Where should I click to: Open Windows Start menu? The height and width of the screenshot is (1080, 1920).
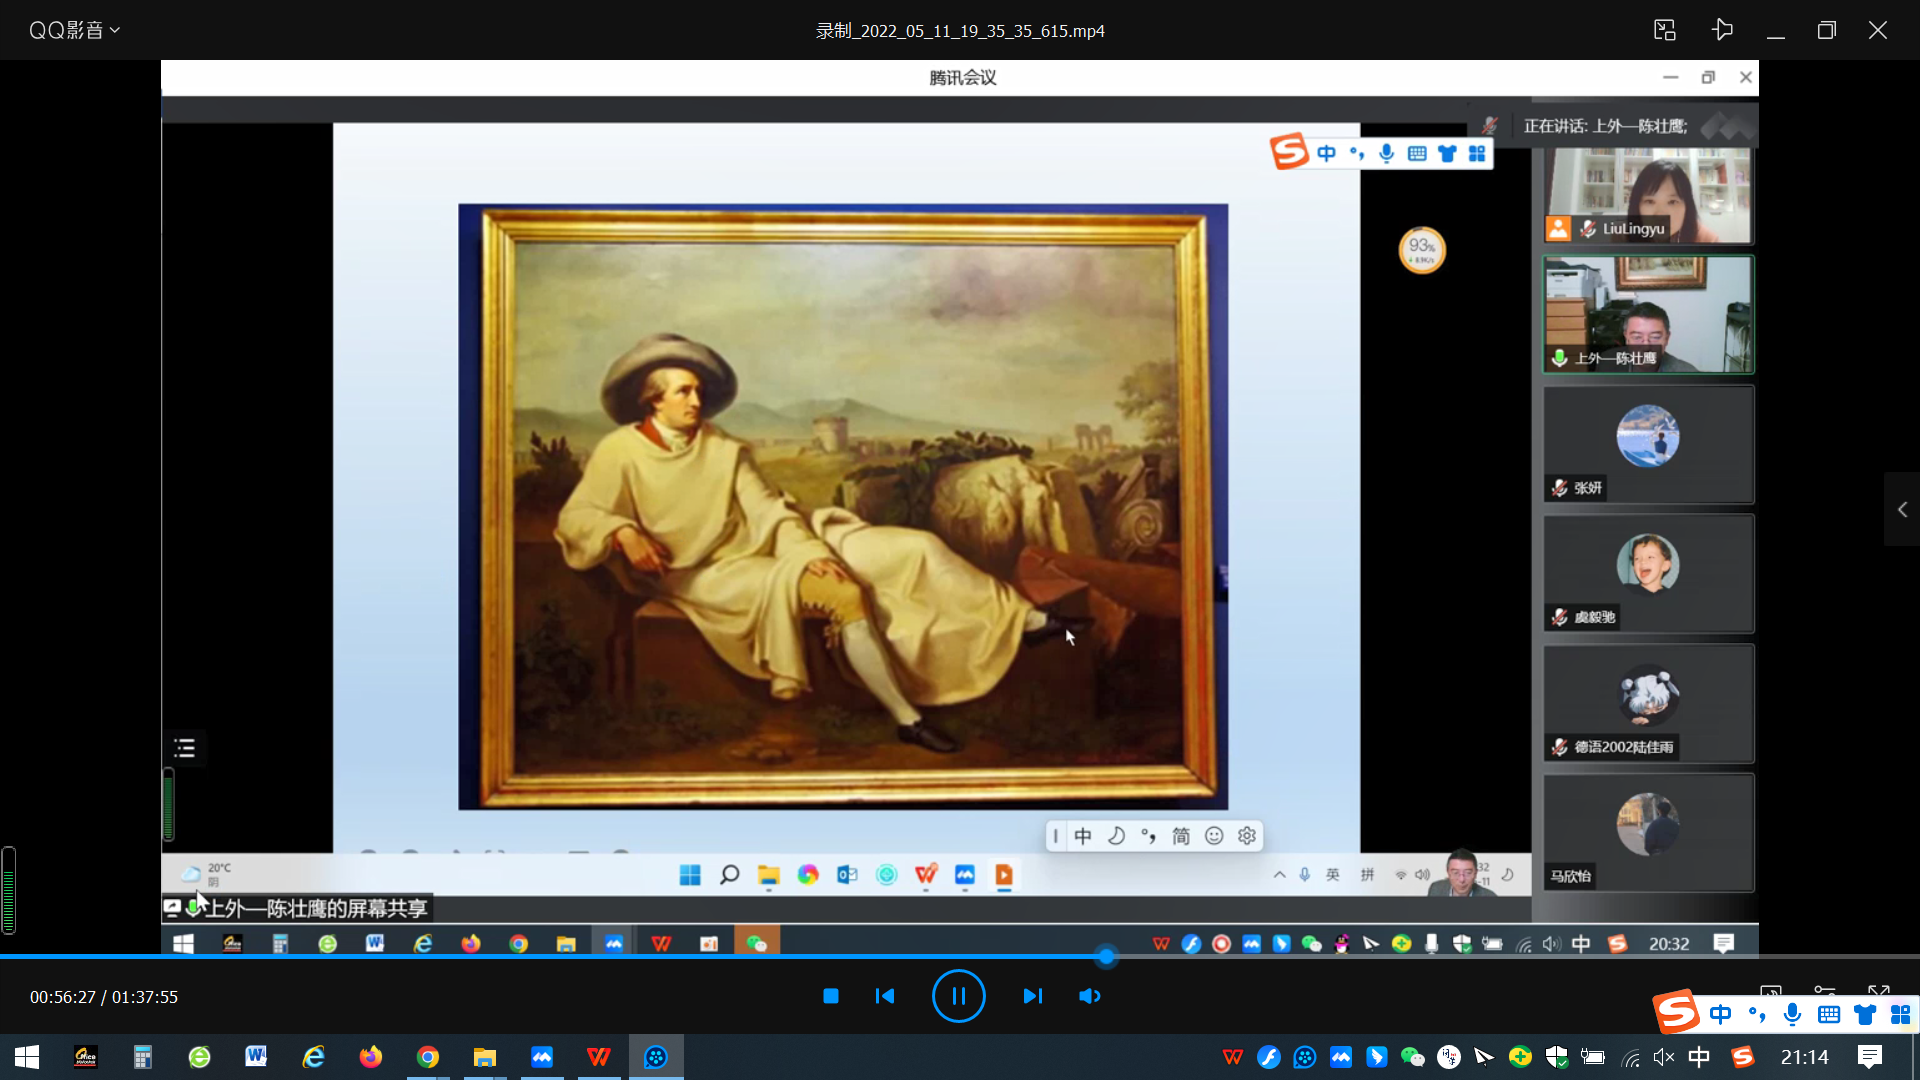pyautogui.click(x=27, y=1057)
